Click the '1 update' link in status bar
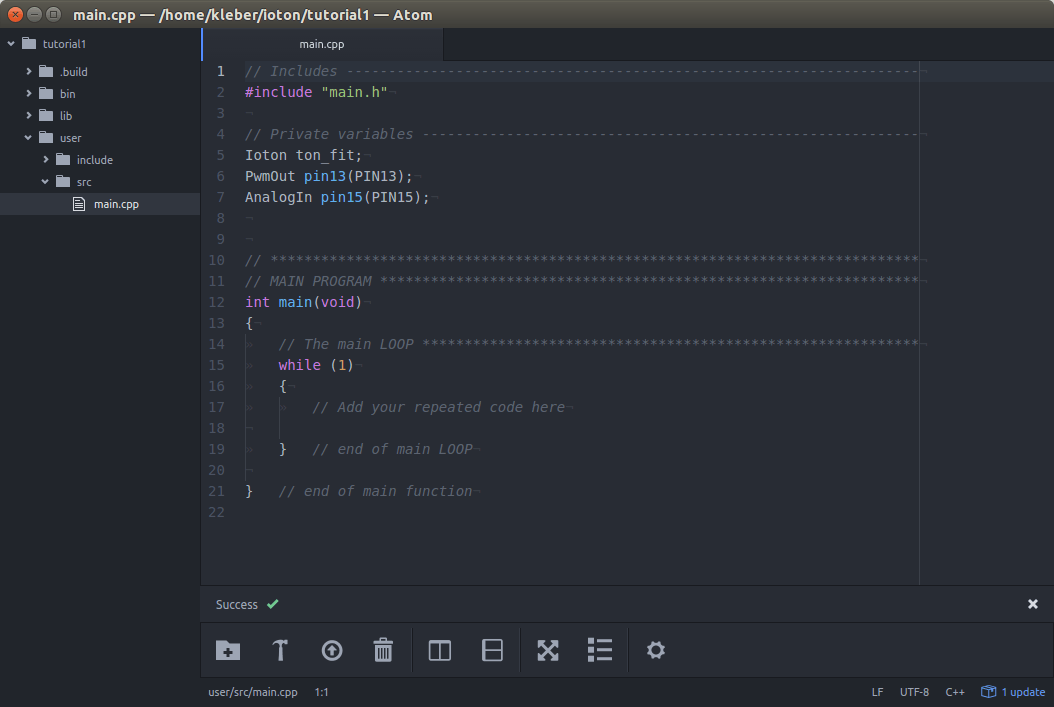Image resolution: width=1054 pixels, height=707 pixels. (x=1023, y=692)
